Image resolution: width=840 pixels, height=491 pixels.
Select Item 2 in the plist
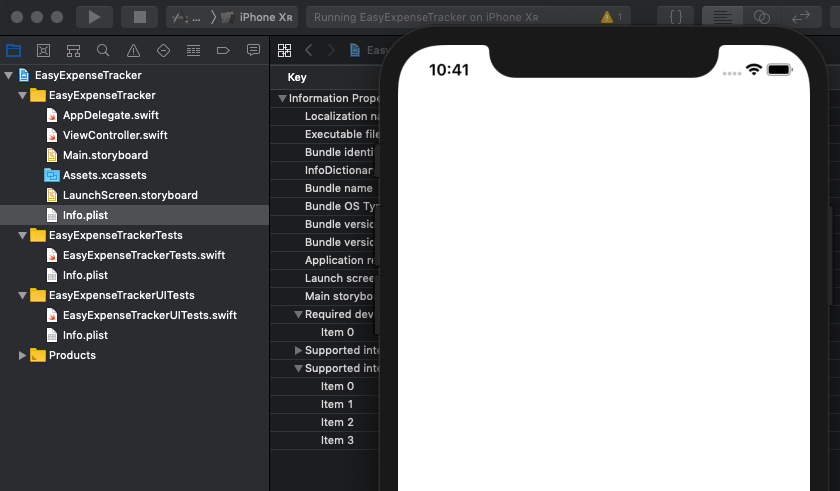325,422
